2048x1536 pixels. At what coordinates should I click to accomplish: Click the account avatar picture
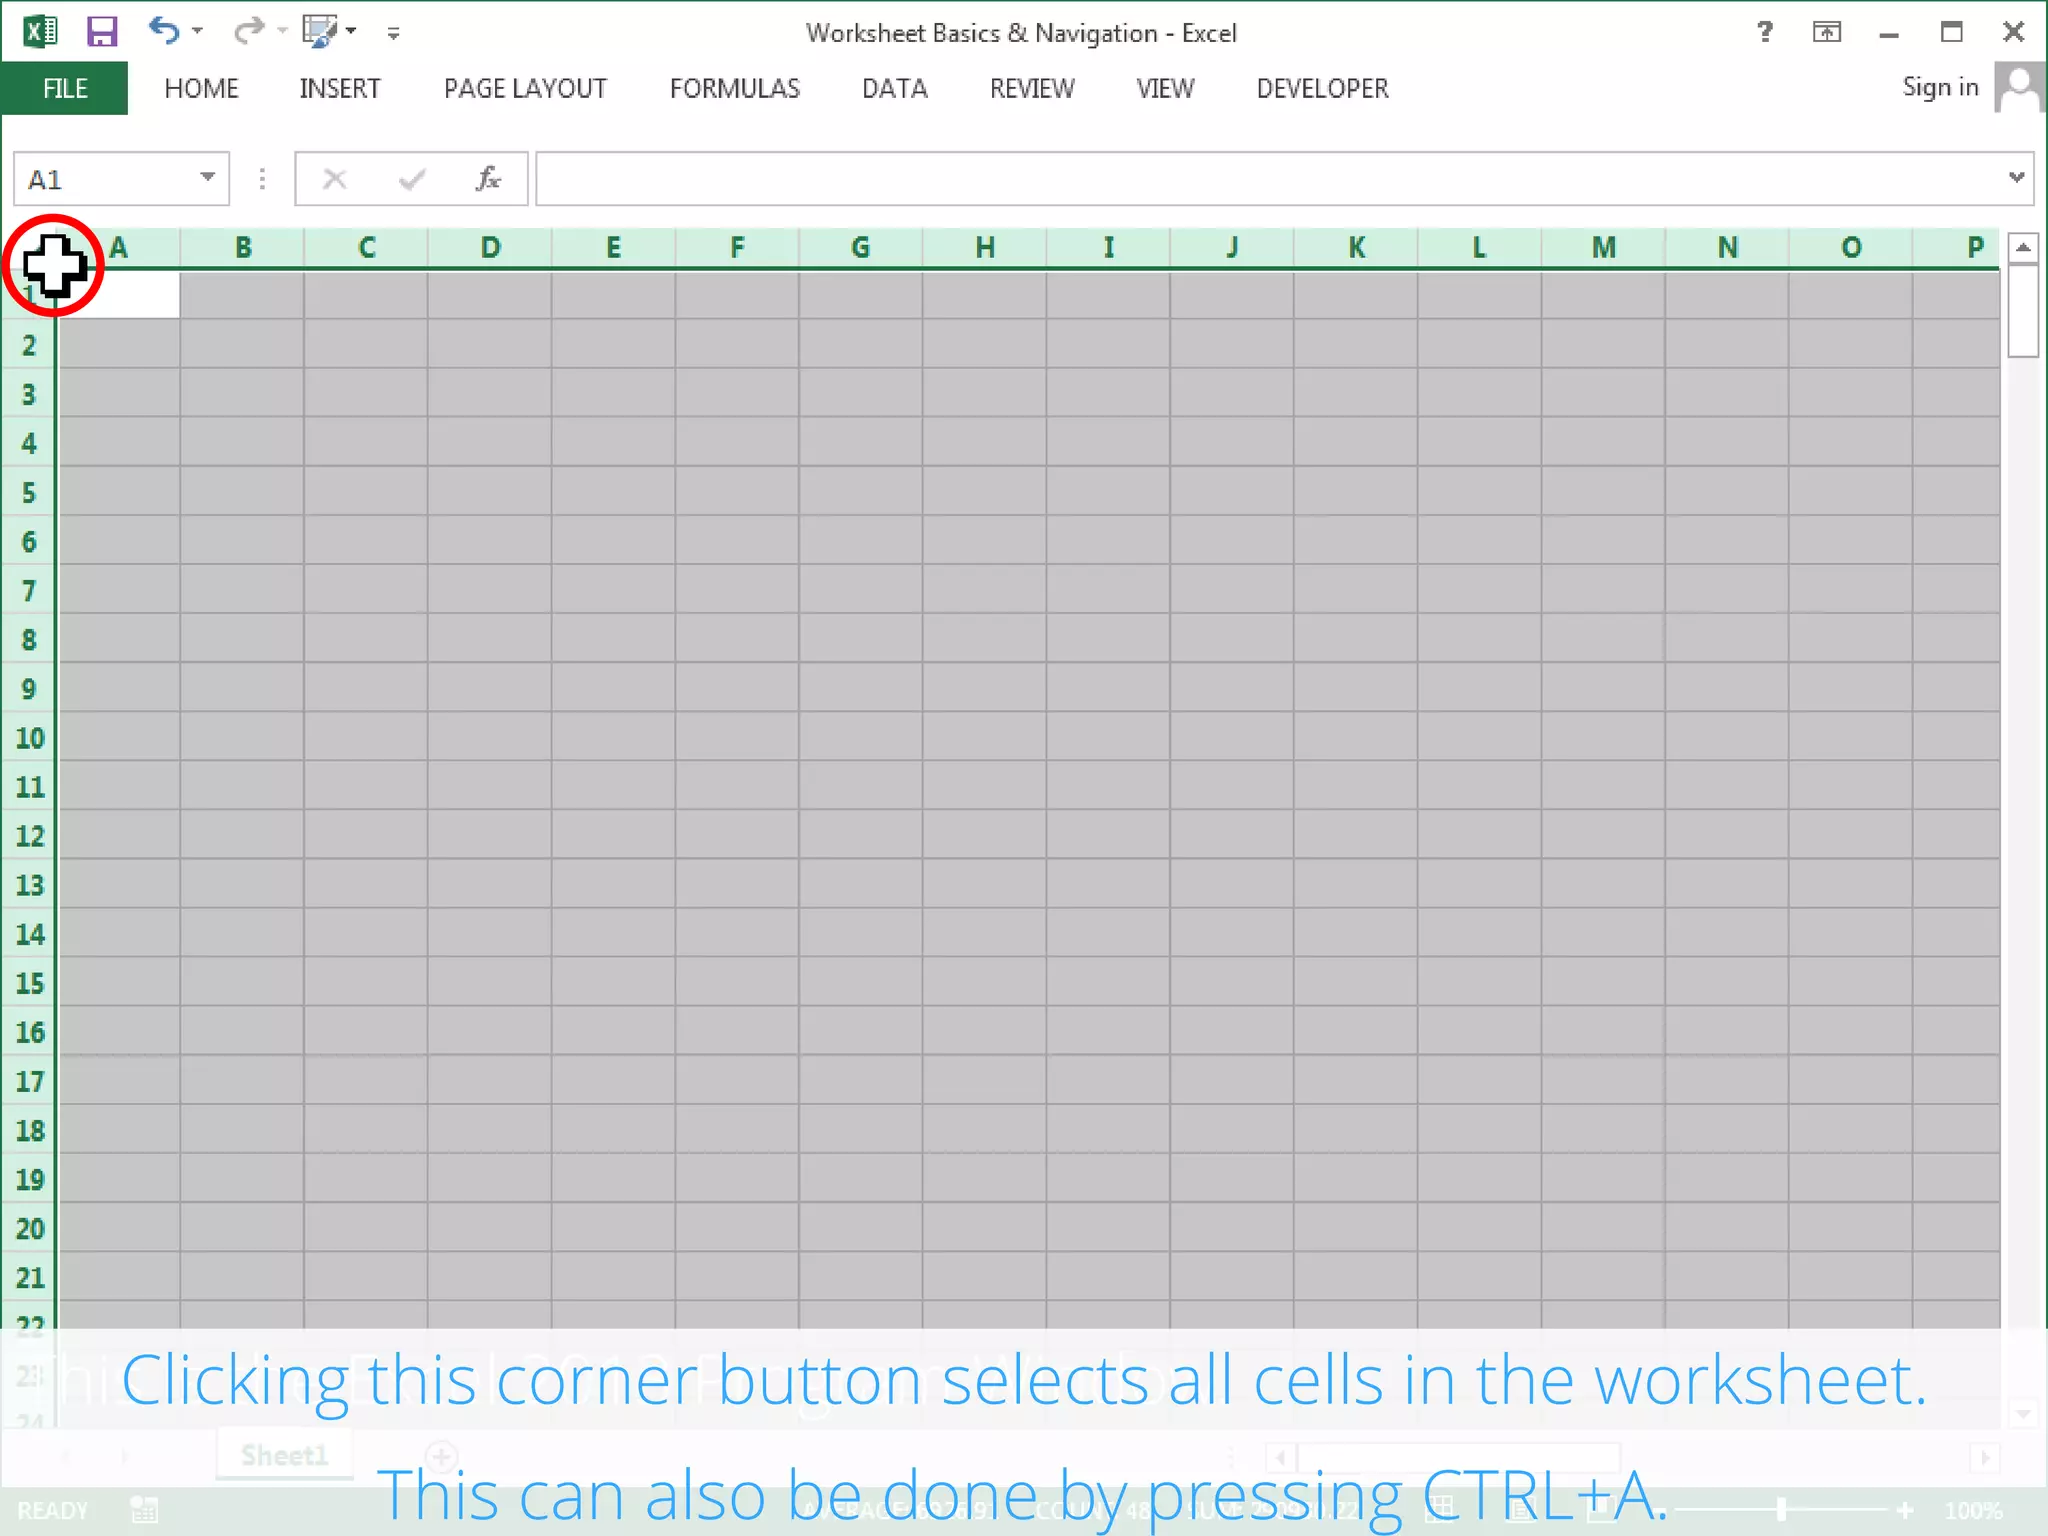(x=2019, y=88)
